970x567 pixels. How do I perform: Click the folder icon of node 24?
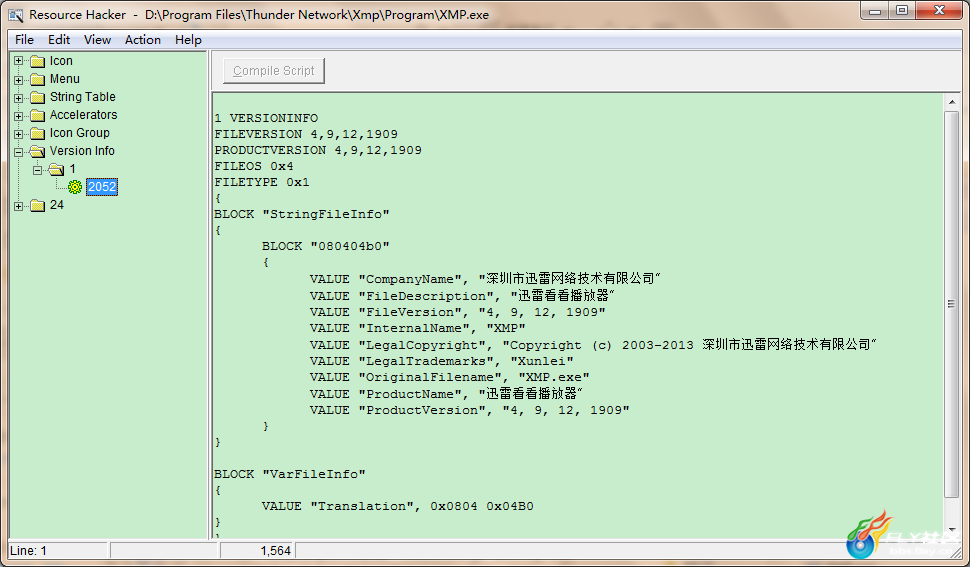(x=38, y=205)
